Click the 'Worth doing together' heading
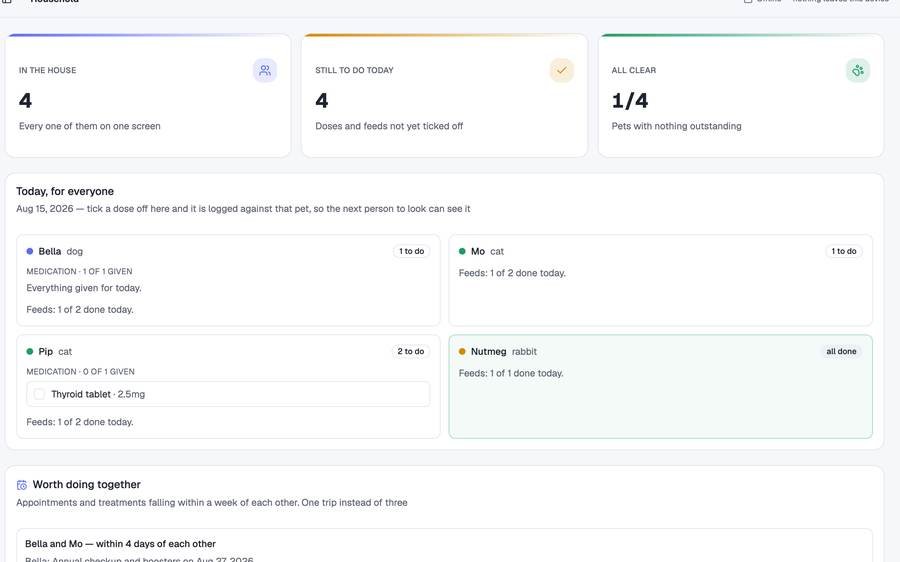This screenshot has width=900, height=562. [87, 485]
